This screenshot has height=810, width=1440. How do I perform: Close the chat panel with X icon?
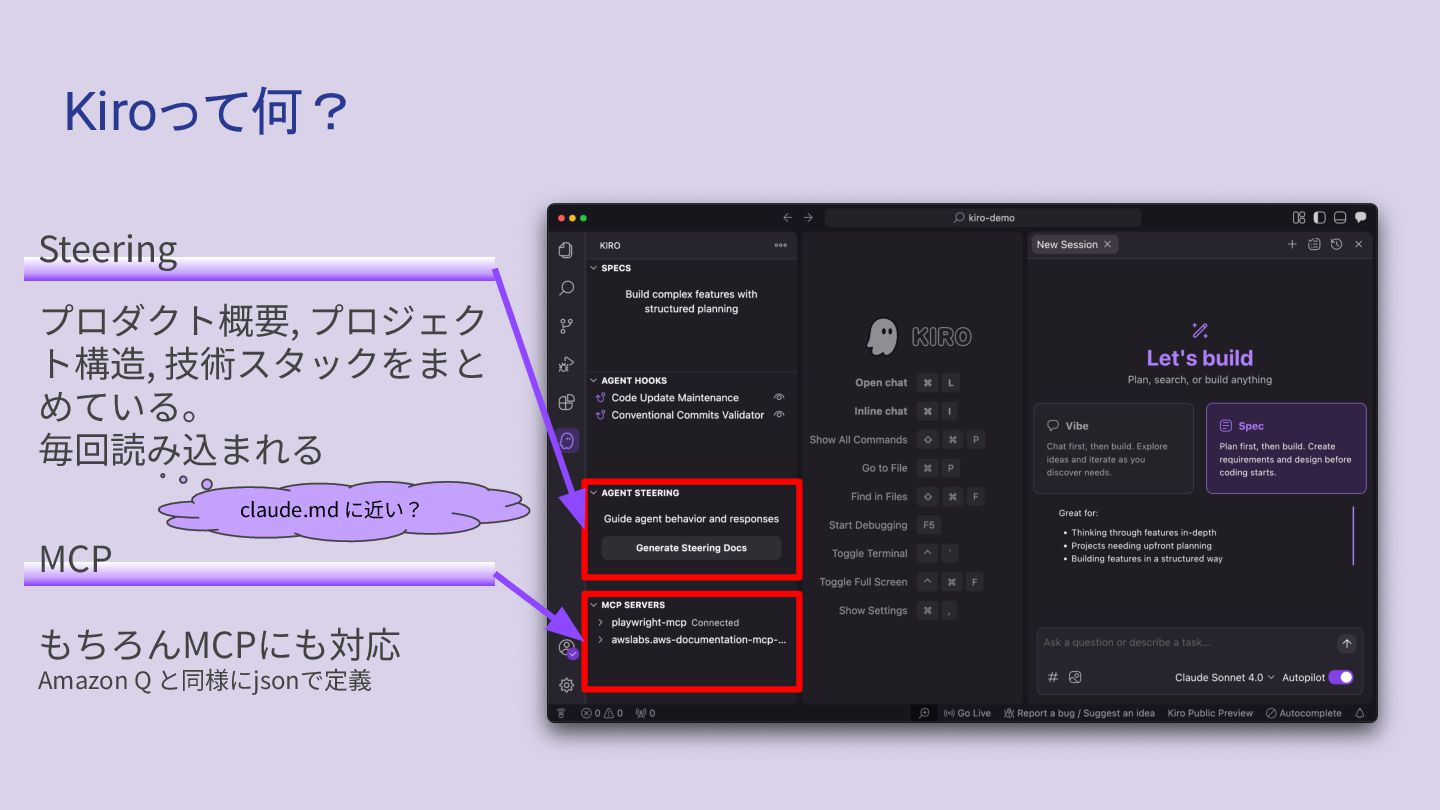(1358, 244)
